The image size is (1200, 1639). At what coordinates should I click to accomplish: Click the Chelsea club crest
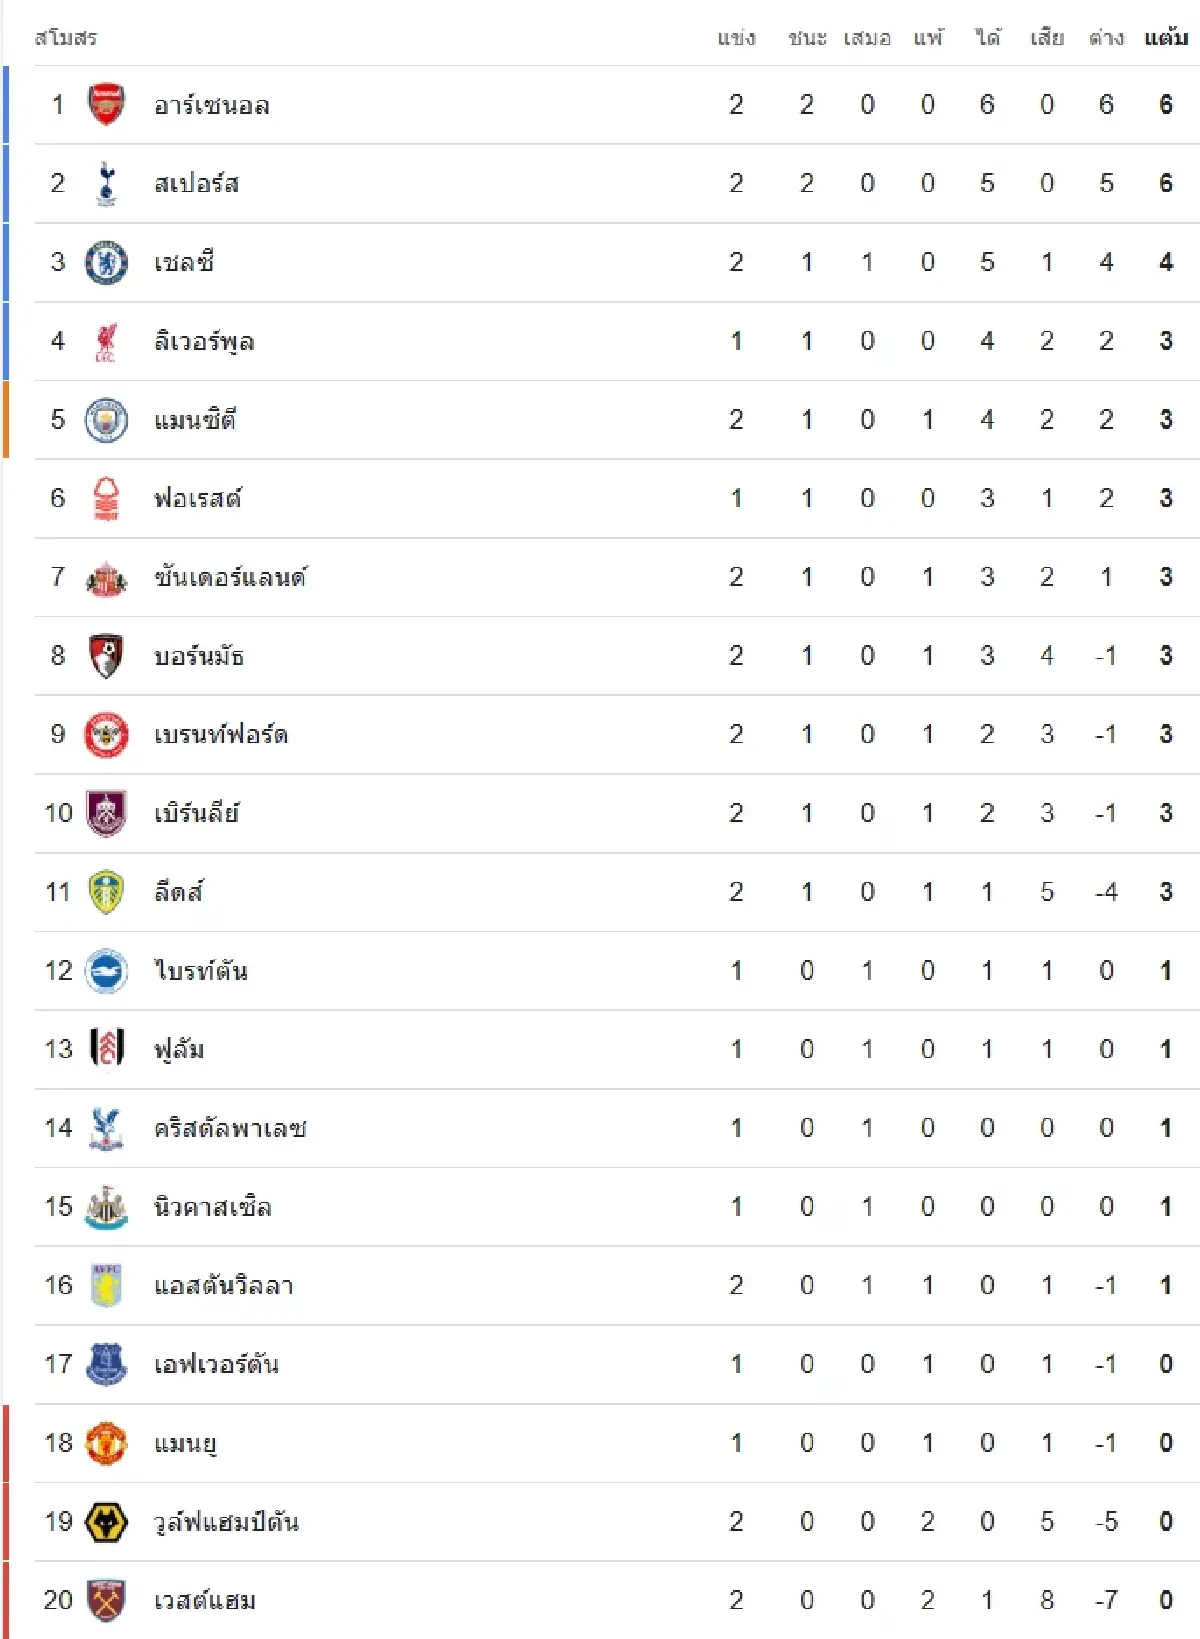coord(106,263)
